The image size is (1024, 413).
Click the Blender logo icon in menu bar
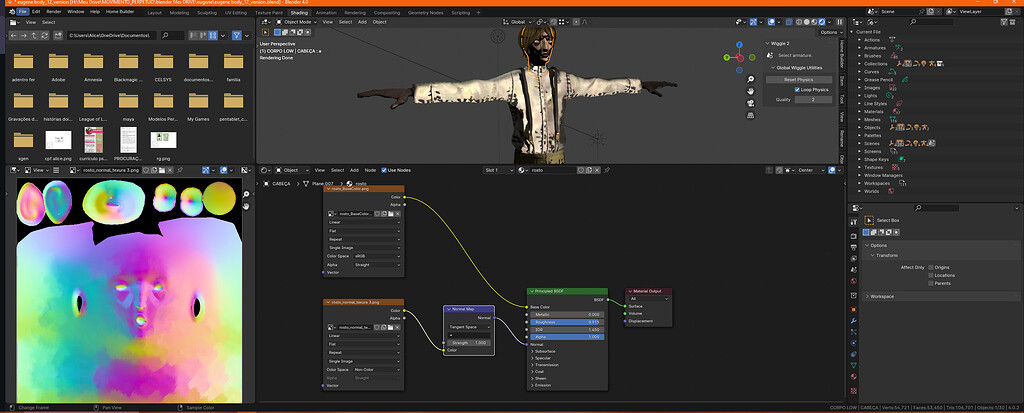pyautogui.click(x=12, y=12)
